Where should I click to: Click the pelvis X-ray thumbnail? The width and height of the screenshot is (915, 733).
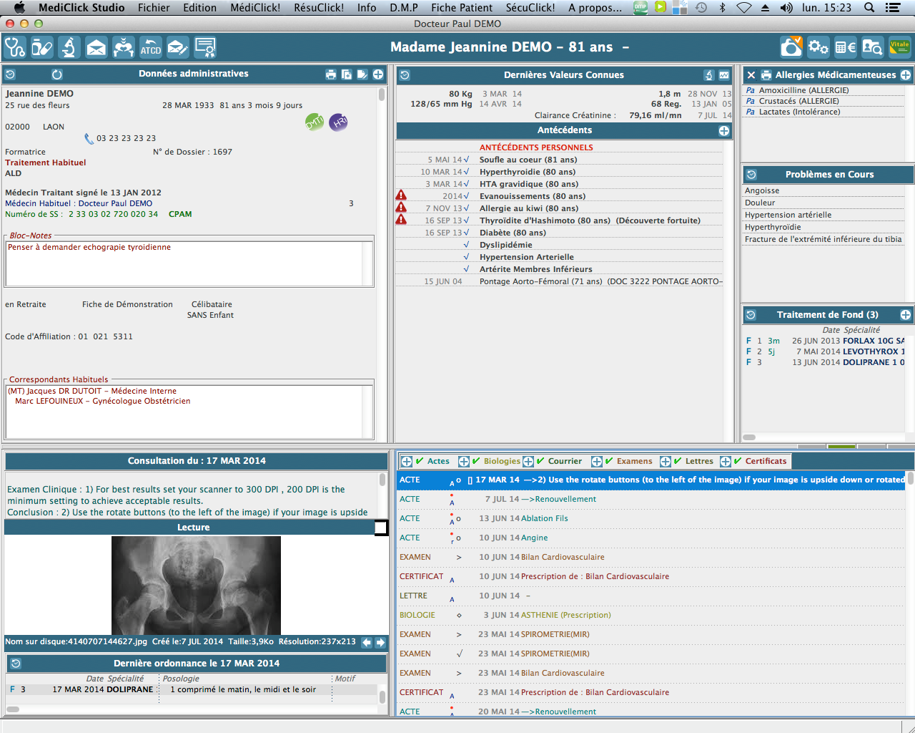click(196, 585)
